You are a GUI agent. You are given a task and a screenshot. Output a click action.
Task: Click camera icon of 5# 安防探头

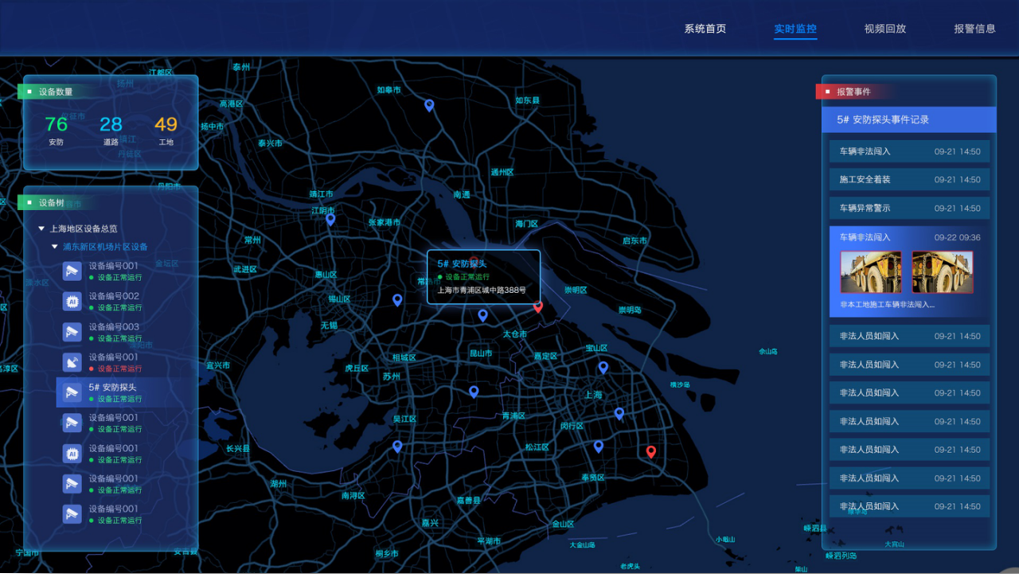pyautogui.click(x=72, y=393)
